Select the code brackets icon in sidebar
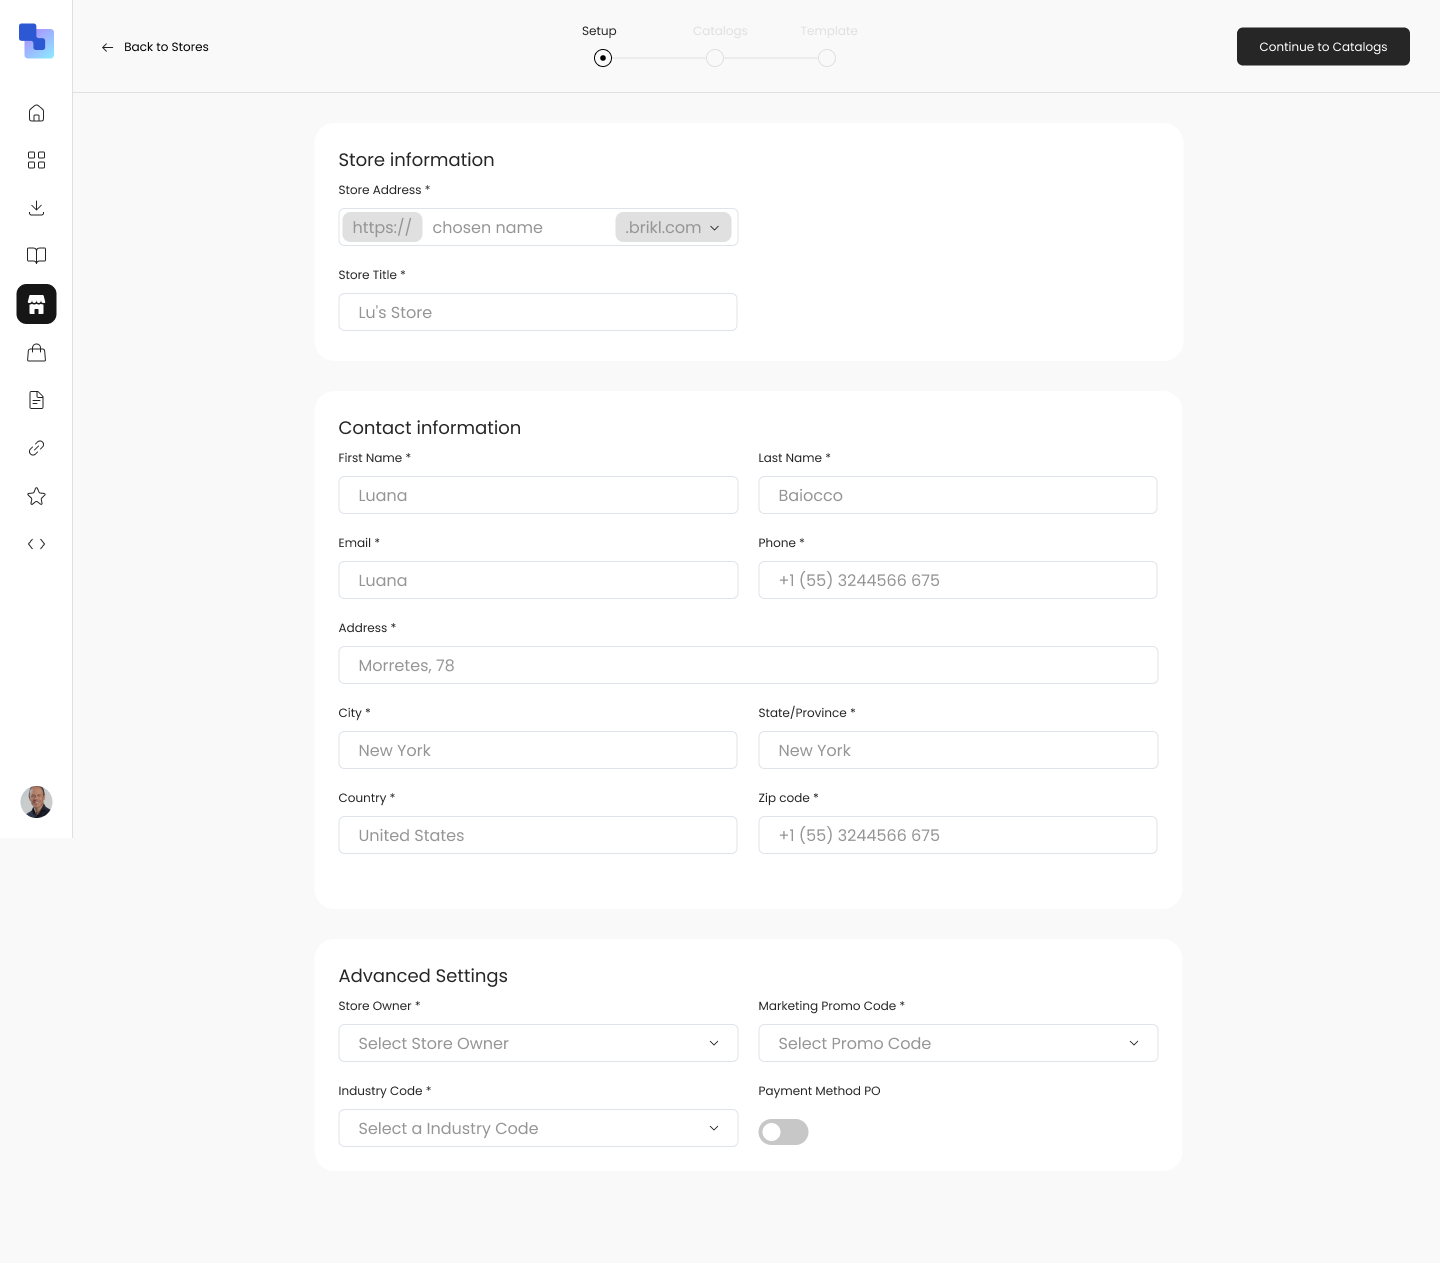The image size is (1440, 1263). pyautogui.click(x=36, y=544)
